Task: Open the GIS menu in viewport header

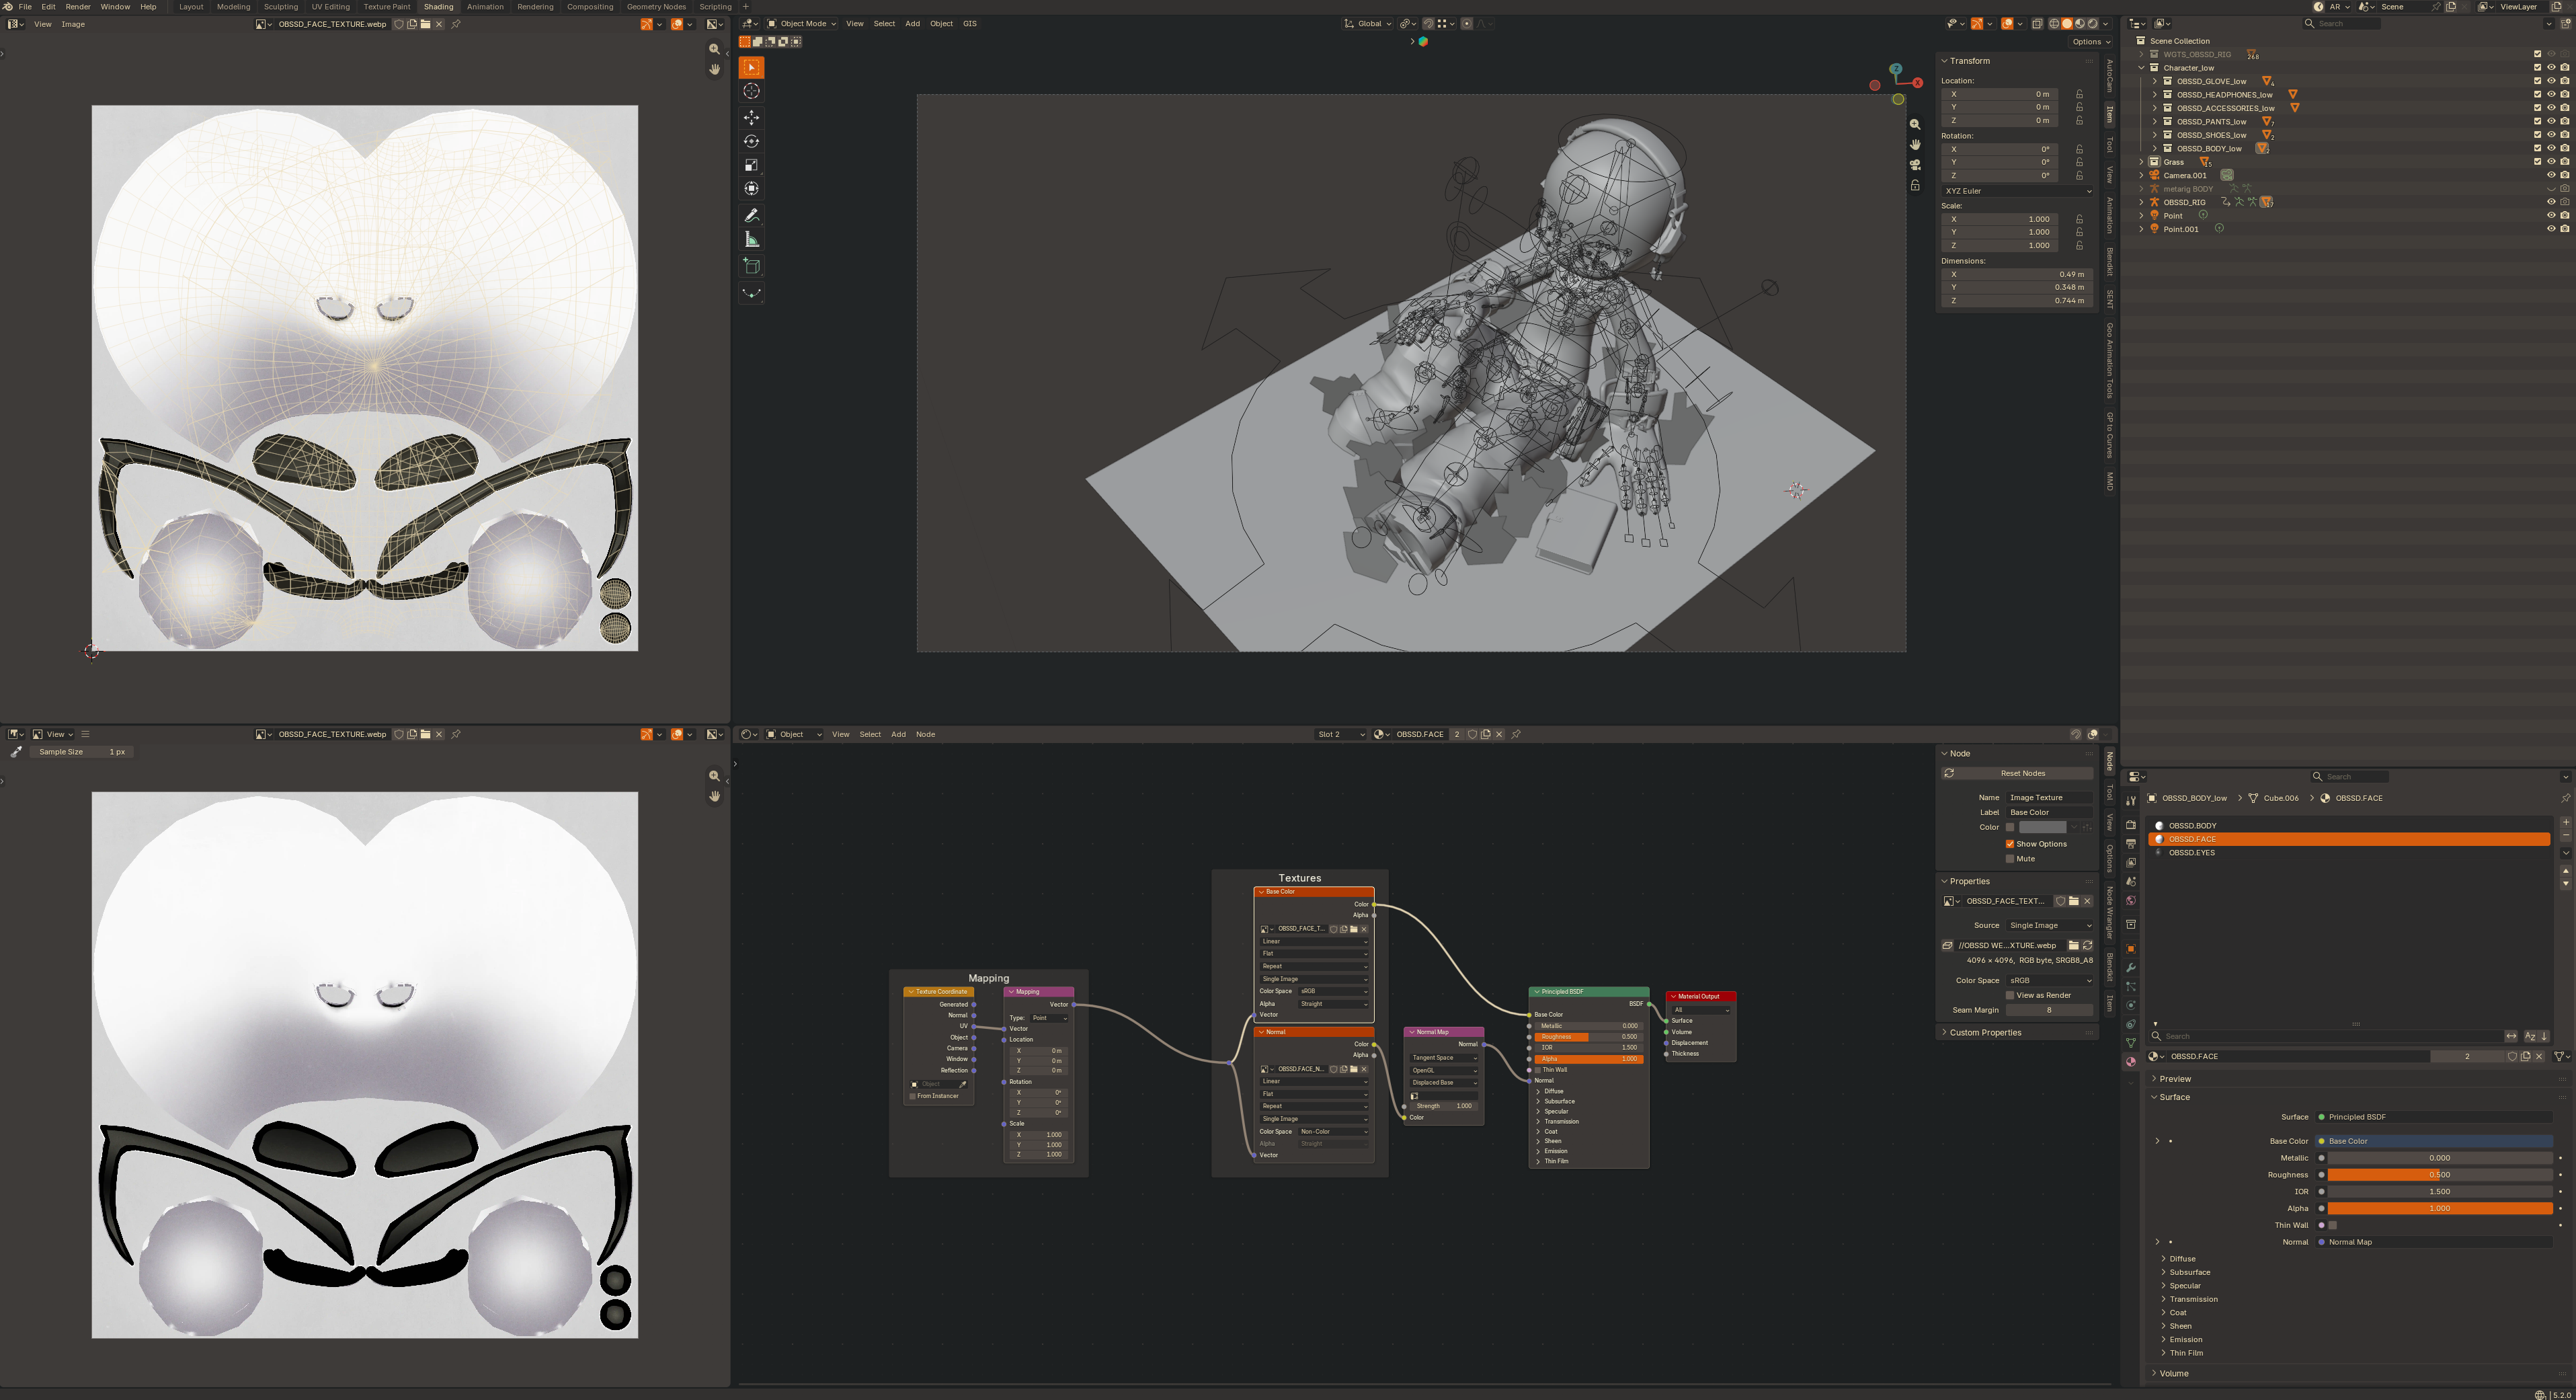Action: point(969,24)
